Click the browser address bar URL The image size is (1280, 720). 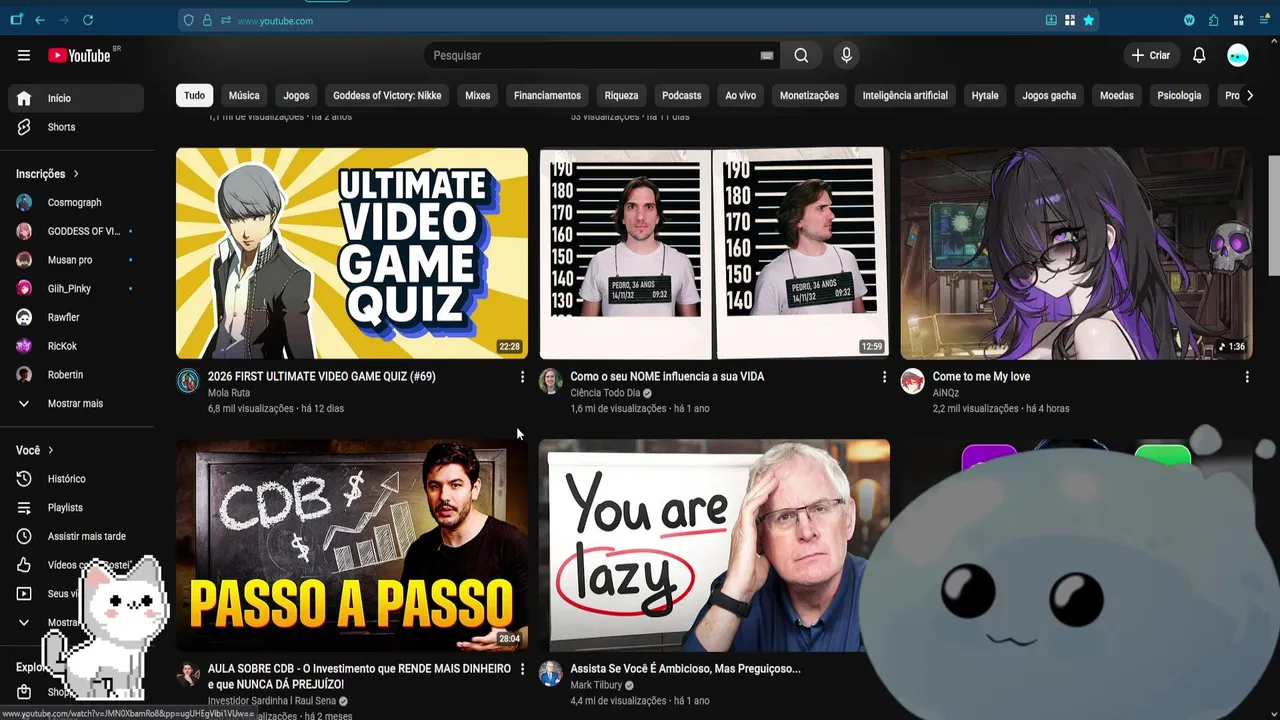[x=275, y=21]
